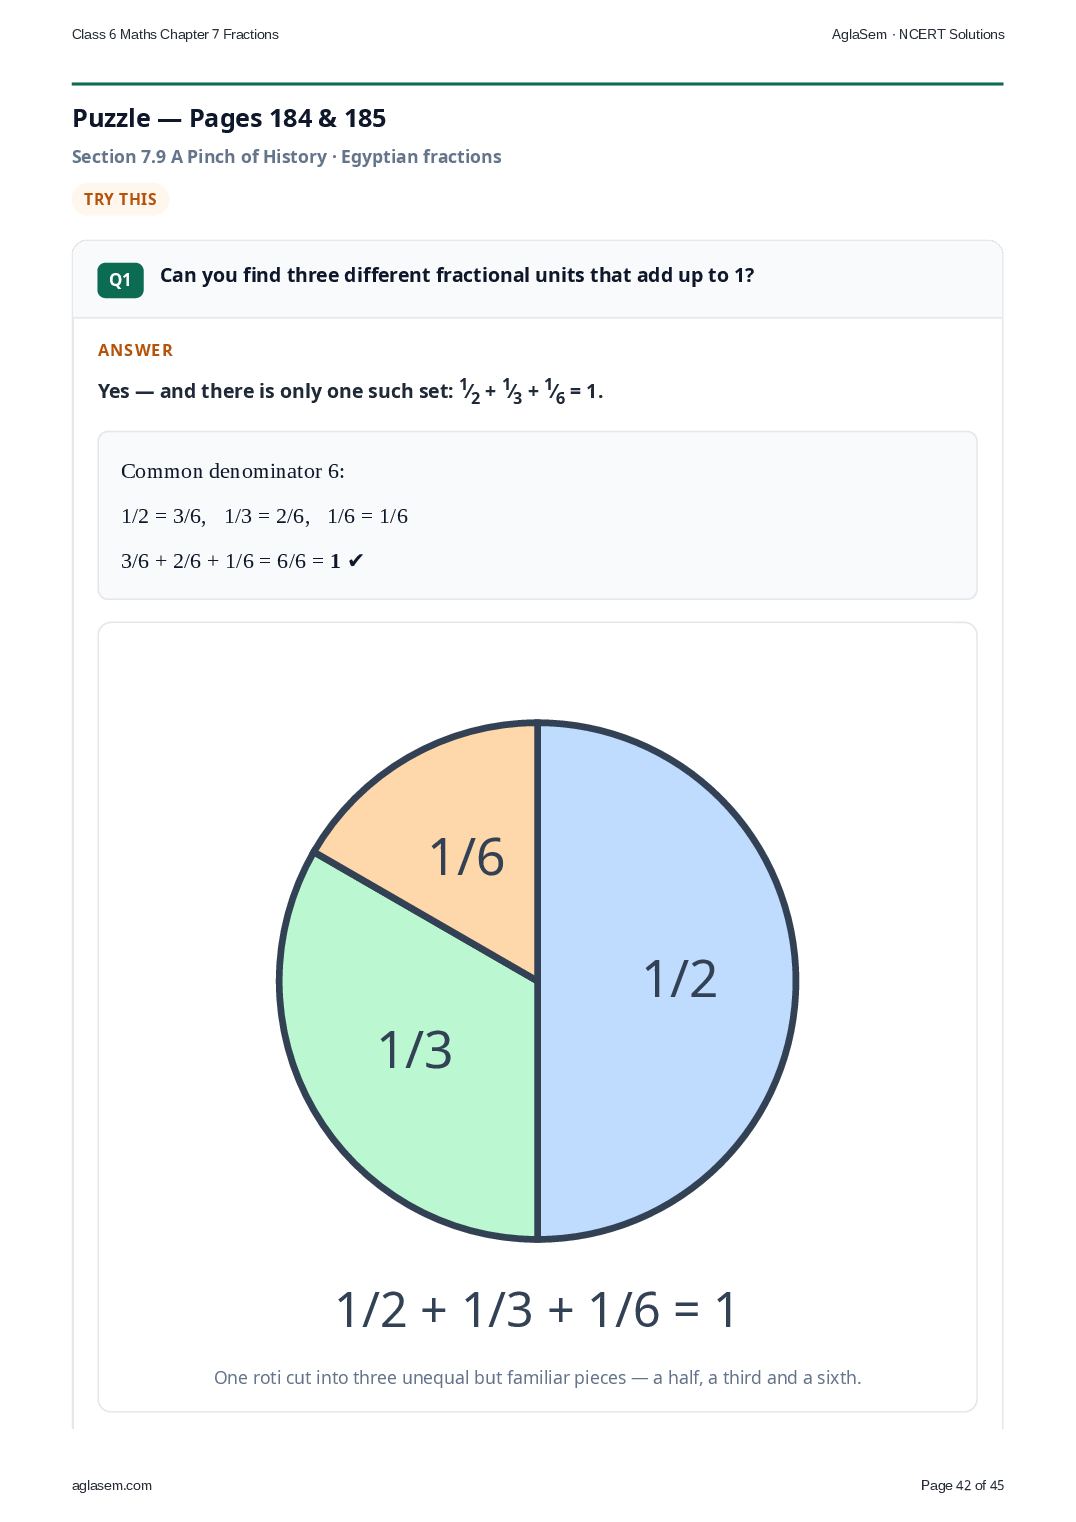Click the Common denominator 6 line

coord(233,471)
